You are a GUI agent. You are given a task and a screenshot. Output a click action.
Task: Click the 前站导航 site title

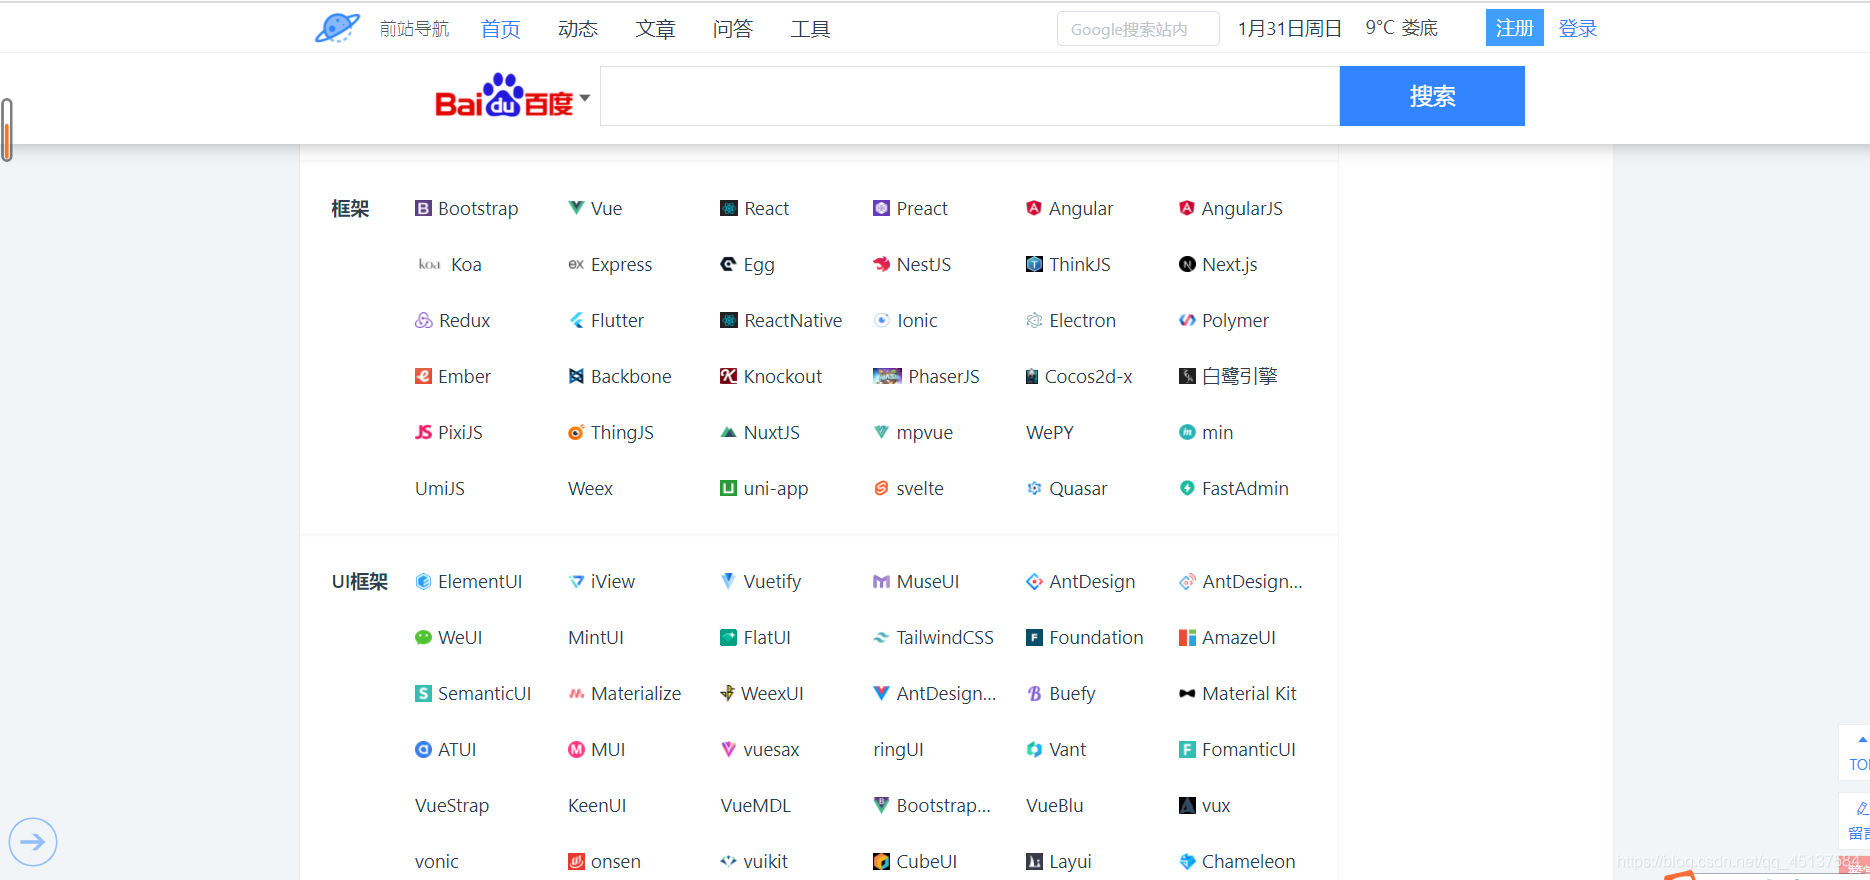pyautogui.click(x=414, y=29)
